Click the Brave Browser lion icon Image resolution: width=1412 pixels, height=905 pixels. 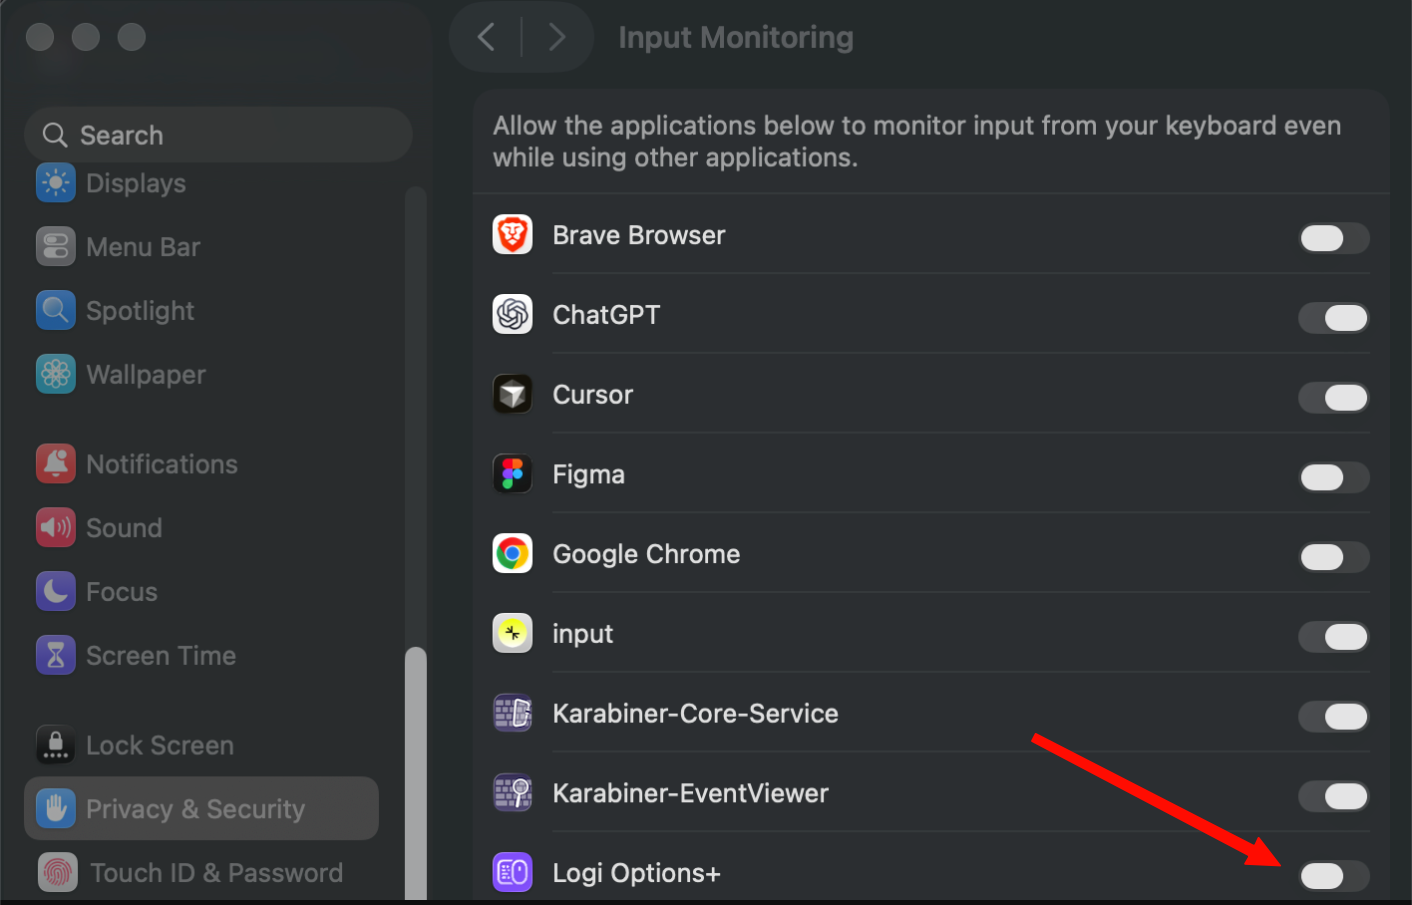[x=512, y=235]
